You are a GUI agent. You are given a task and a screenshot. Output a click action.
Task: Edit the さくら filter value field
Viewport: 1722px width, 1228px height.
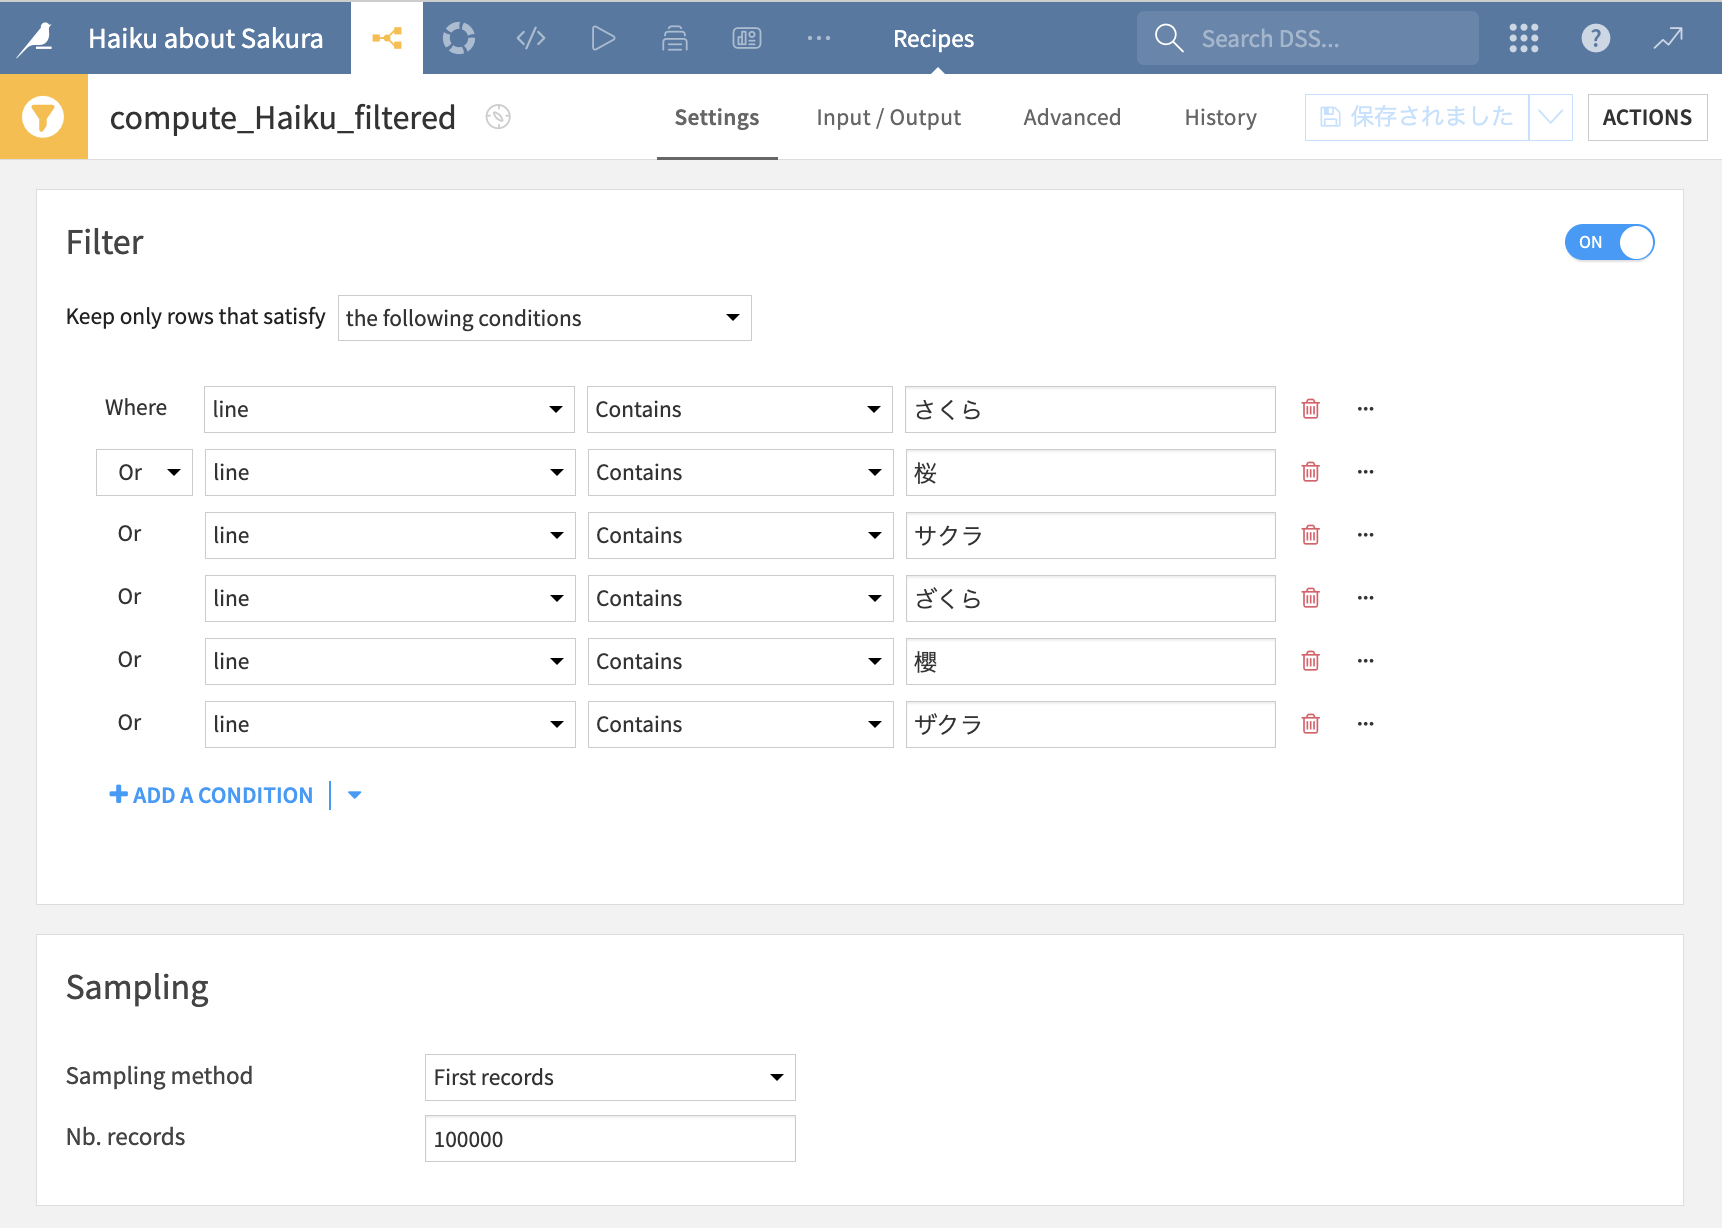(1090, 409)
